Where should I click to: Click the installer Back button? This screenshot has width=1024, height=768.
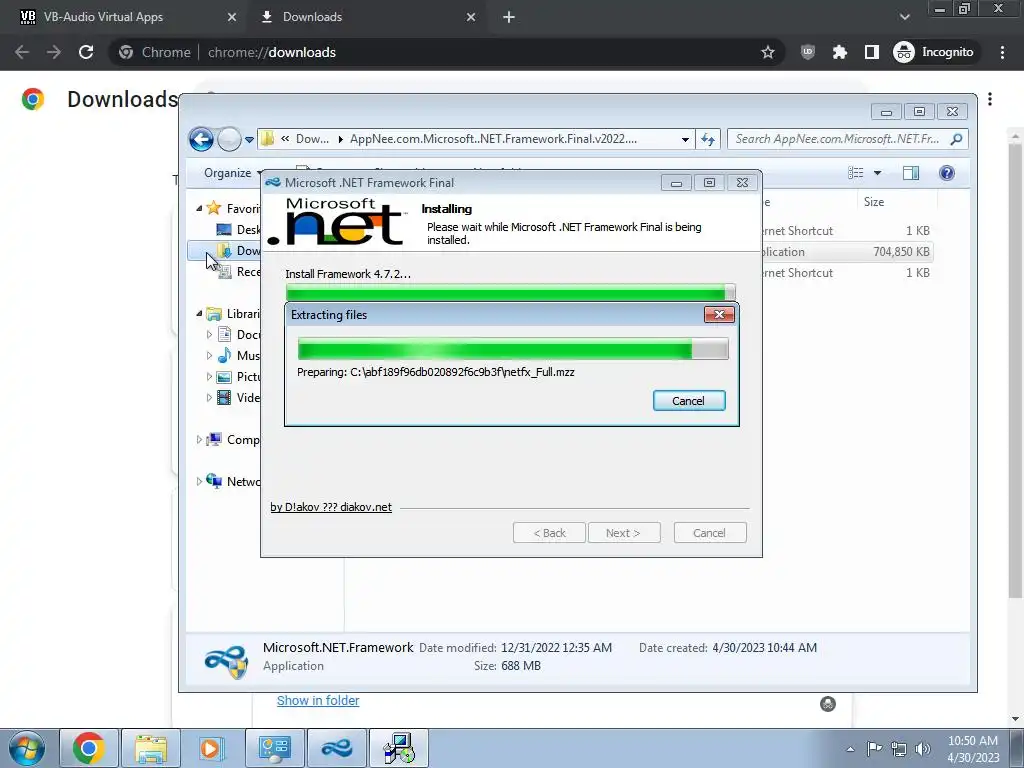point(549,533)
